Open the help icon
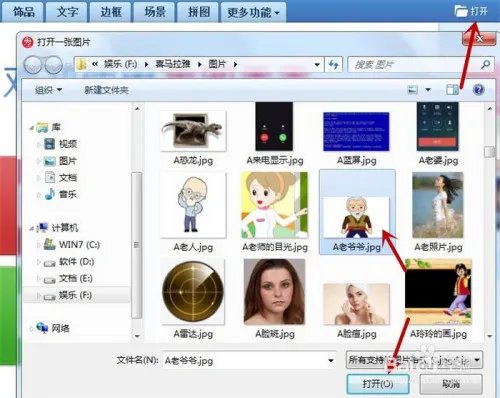The image size is (500, 398). (x=478, y=90)
